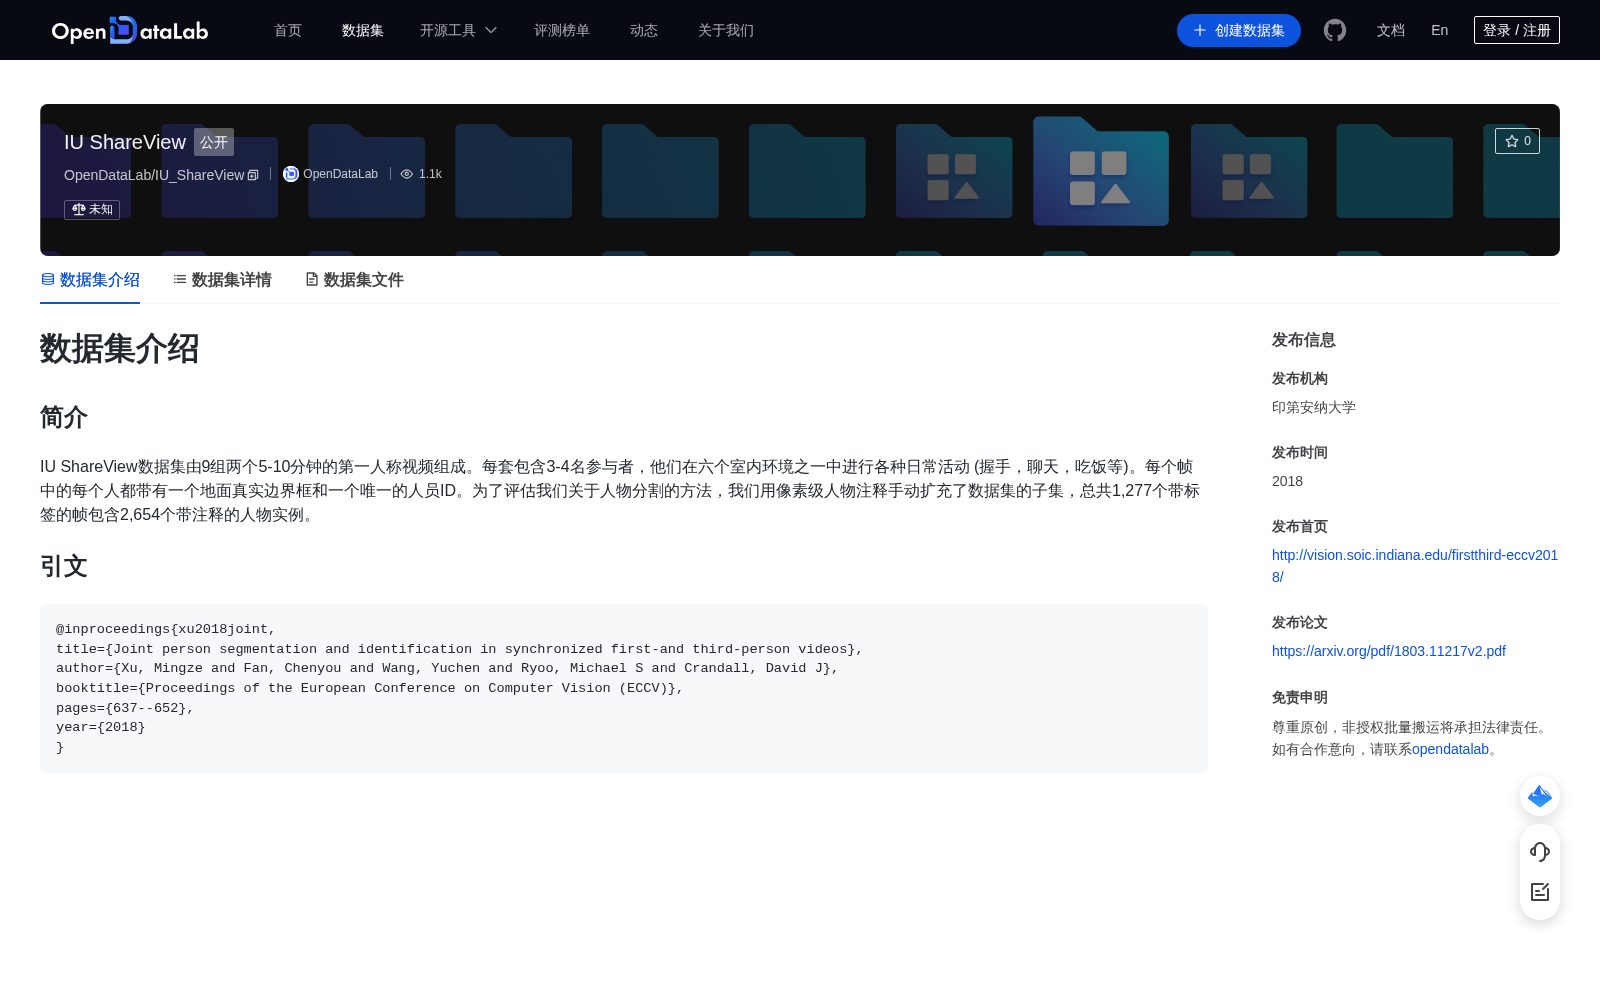Click the file icon of 数据集文件 tab
This screenshot has width=1600, height=1000.
tap(312, 279)
